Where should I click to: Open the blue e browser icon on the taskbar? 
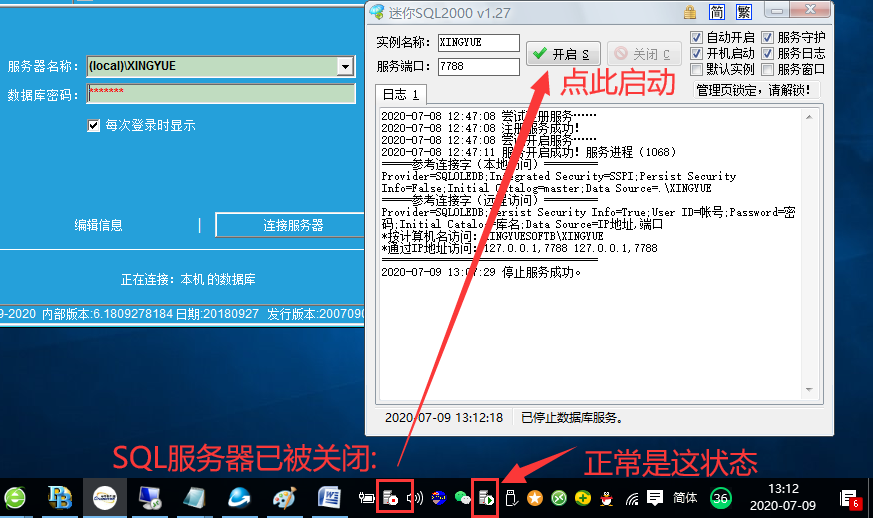pyautogui.click(x=239, y=498)
